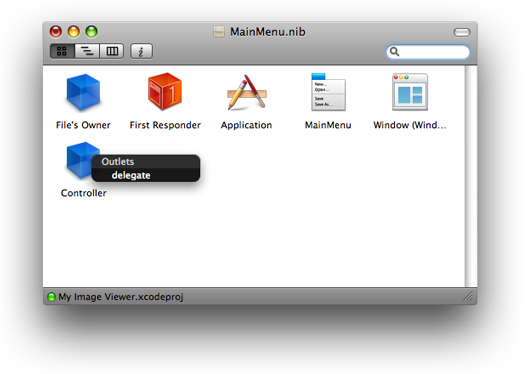Click the green project status indicator
This screenshot has height=374, width=528.
pos(51,297)
